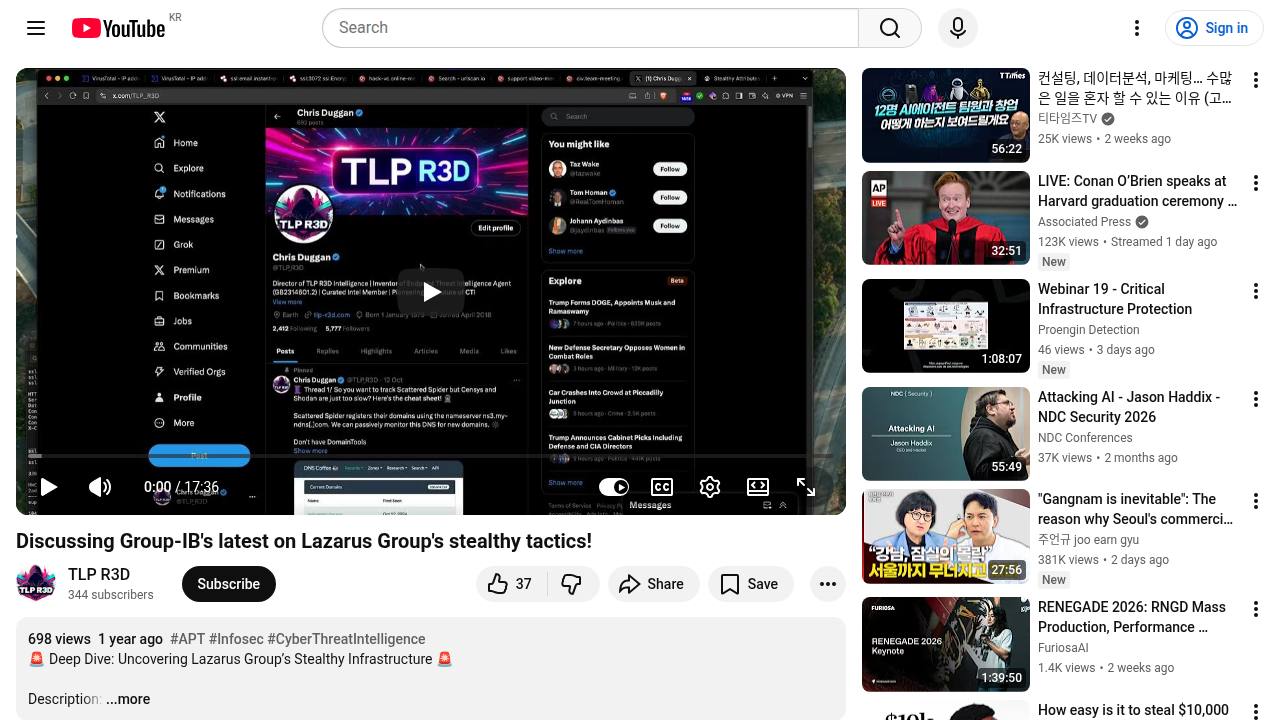Click the #CyberThreatIntelligence hashtag
The width and height of the screenshot is (1280, 720).
pyautogui.click(x=346, y=639)
